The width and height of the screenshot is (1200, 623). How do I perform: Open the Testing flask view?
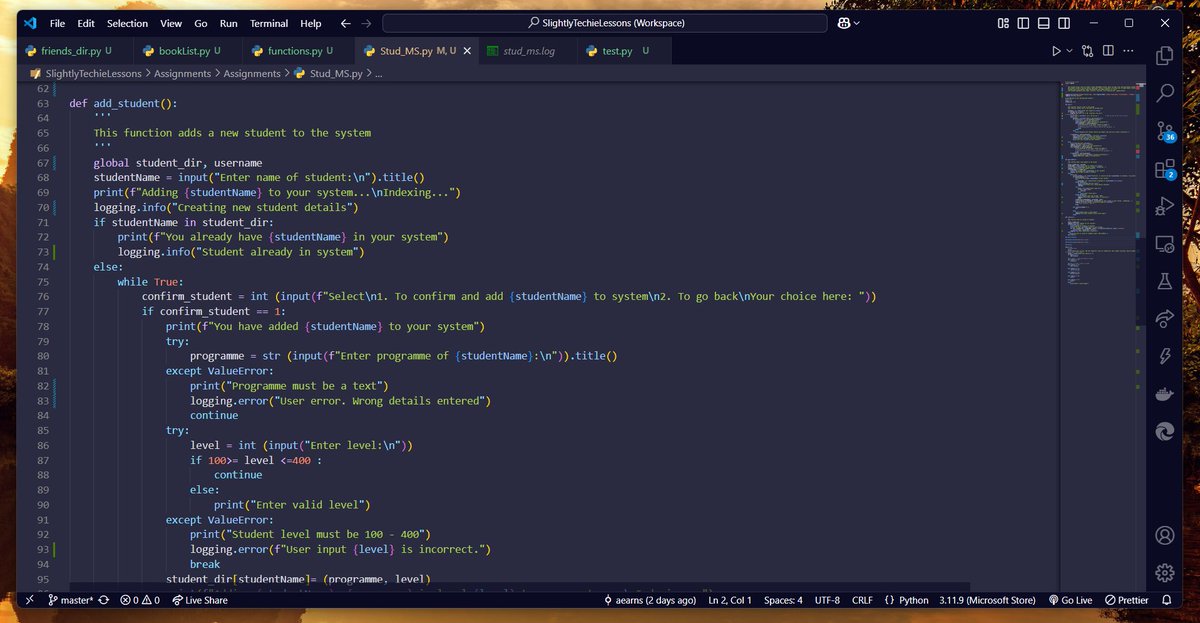1164,281
